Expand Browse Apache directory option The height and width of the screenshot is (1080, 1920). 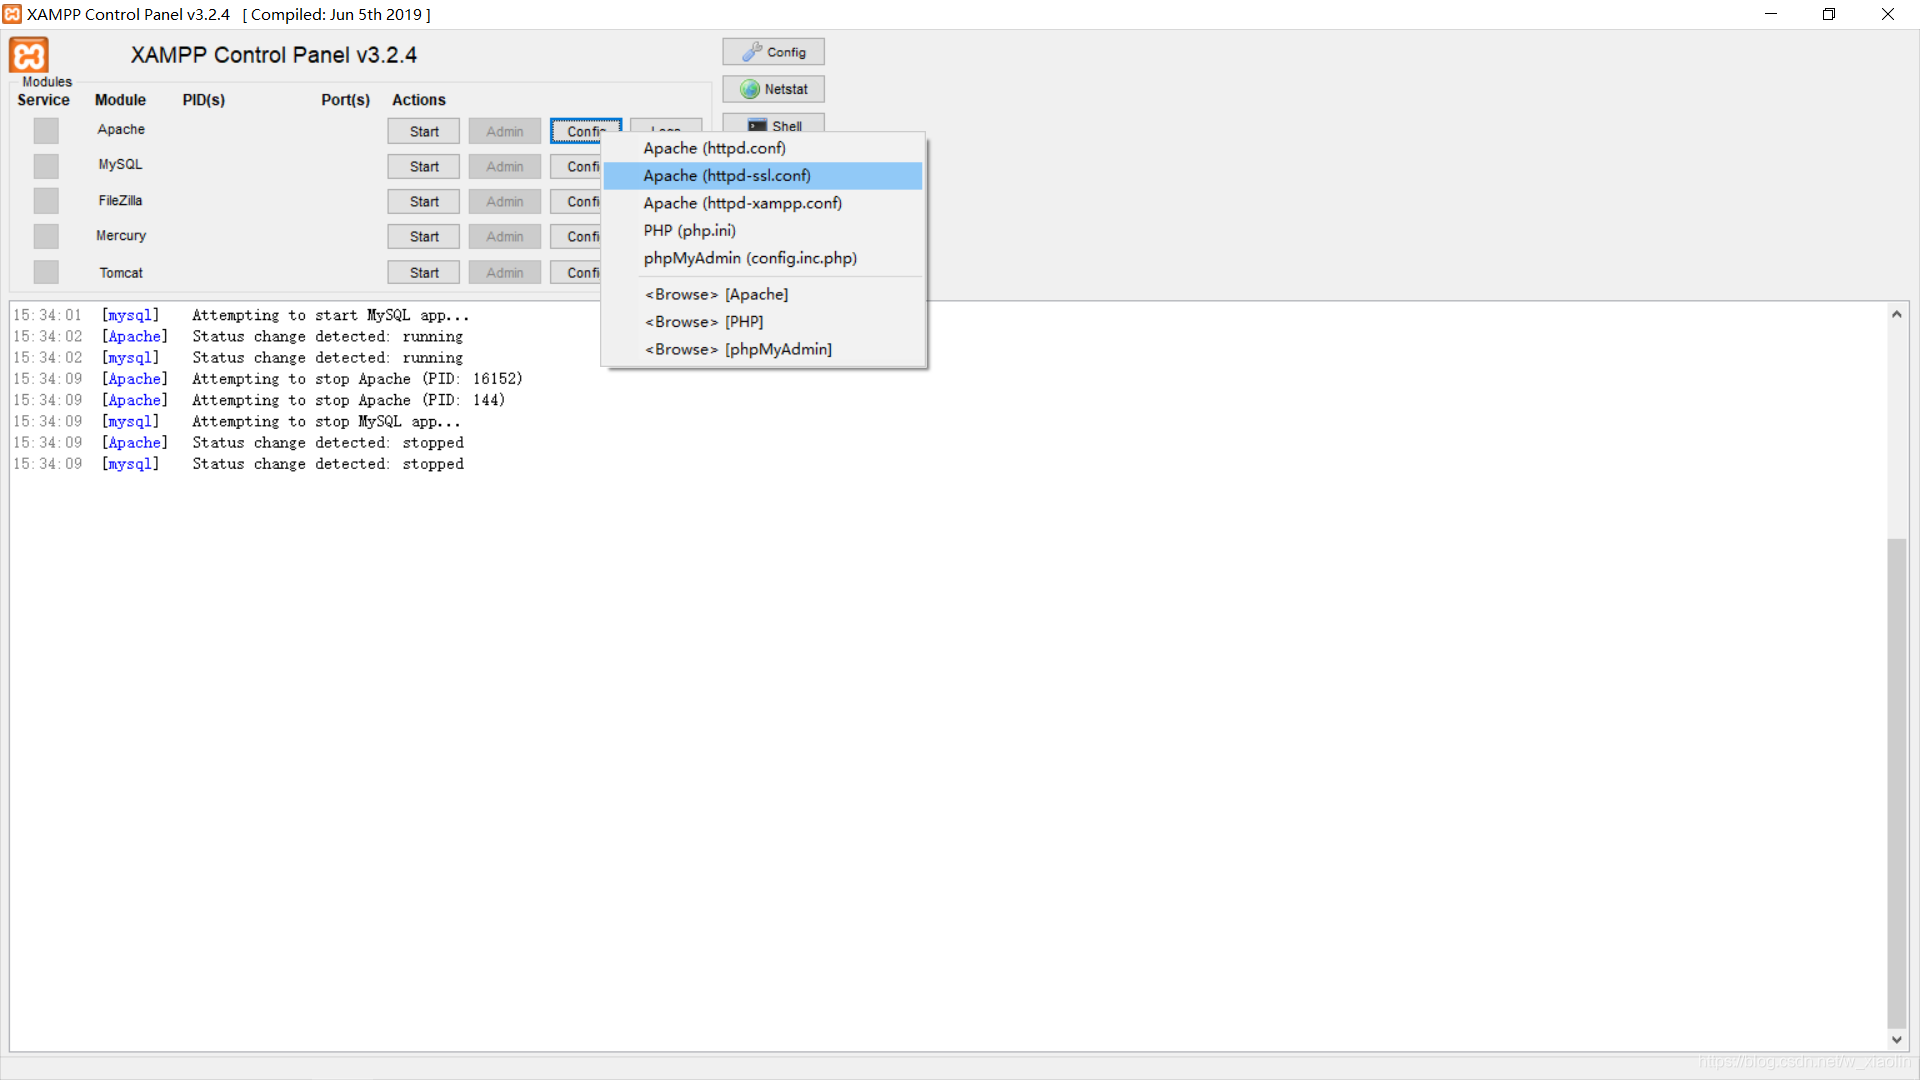[x=715, y=293]
